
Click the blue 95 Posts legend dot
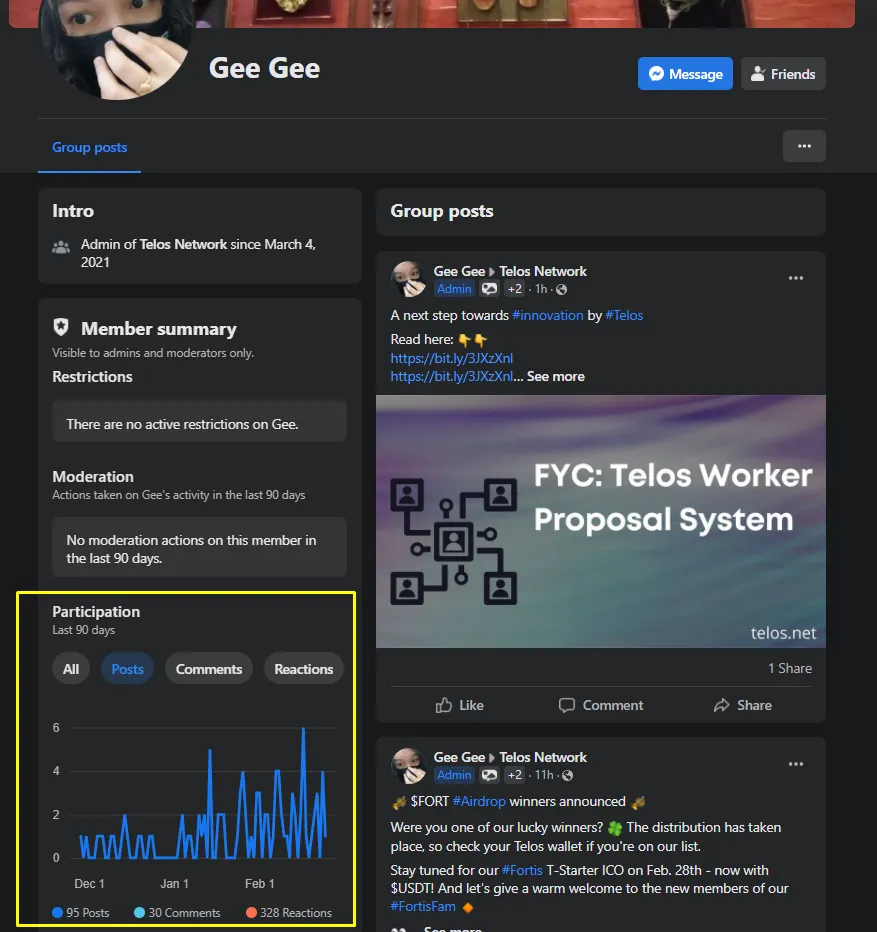click(x=58, y=912)
